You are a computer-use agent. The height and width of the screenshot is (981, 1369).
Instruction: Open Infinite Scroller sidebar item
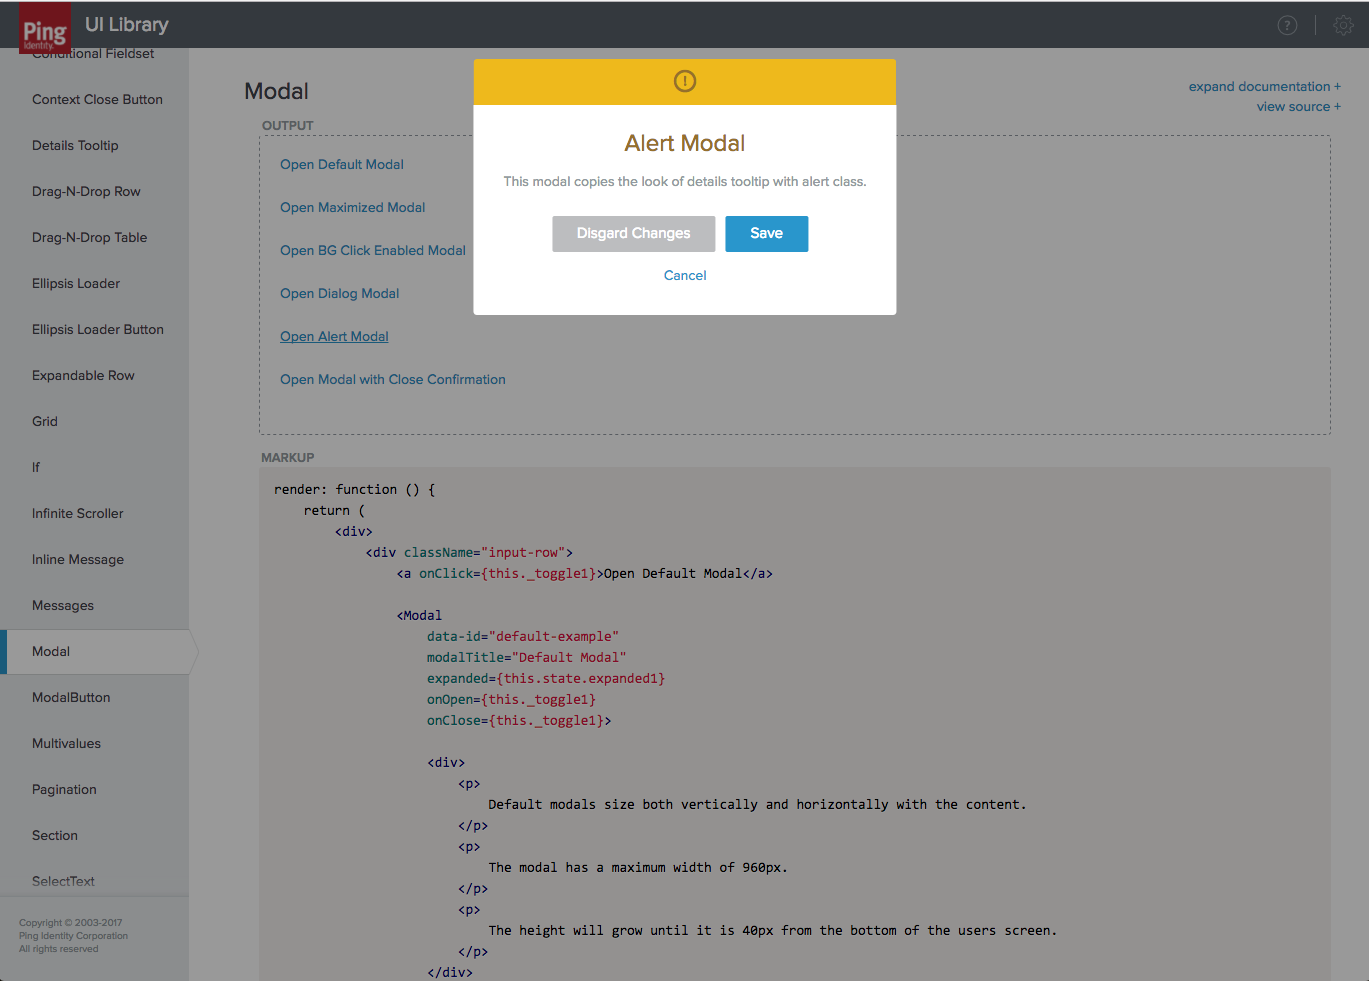[x=78, y=514]
